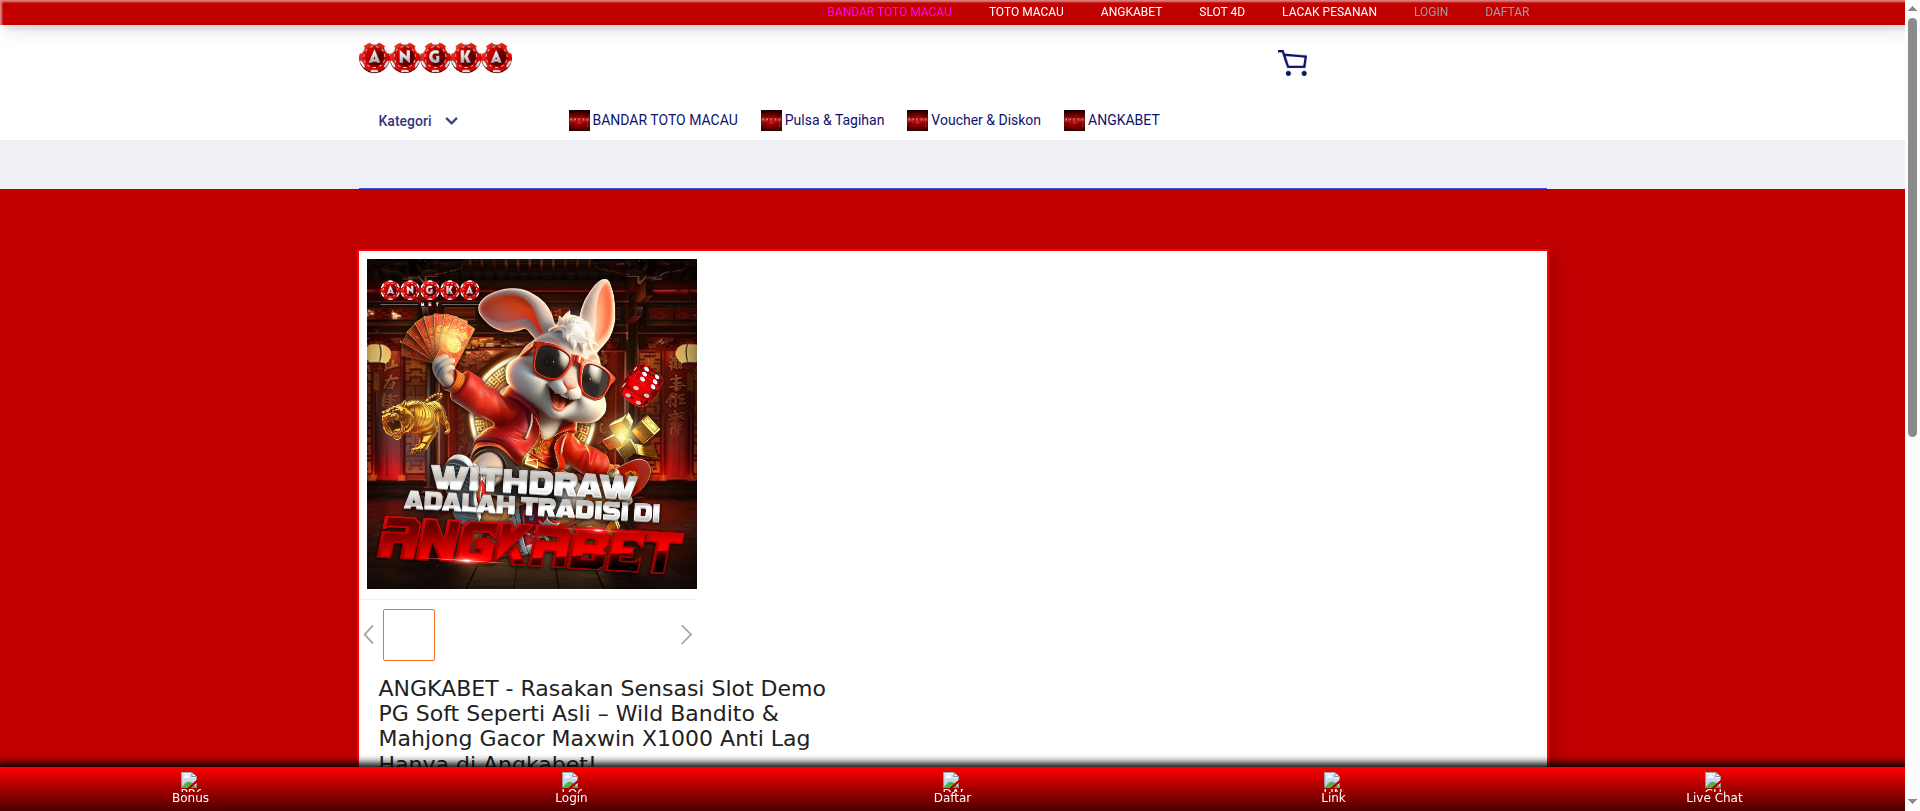Viewport: 1920px width, 811px height.
Task: Open Voucher & Diskon category
Action: tap(985, 120)
